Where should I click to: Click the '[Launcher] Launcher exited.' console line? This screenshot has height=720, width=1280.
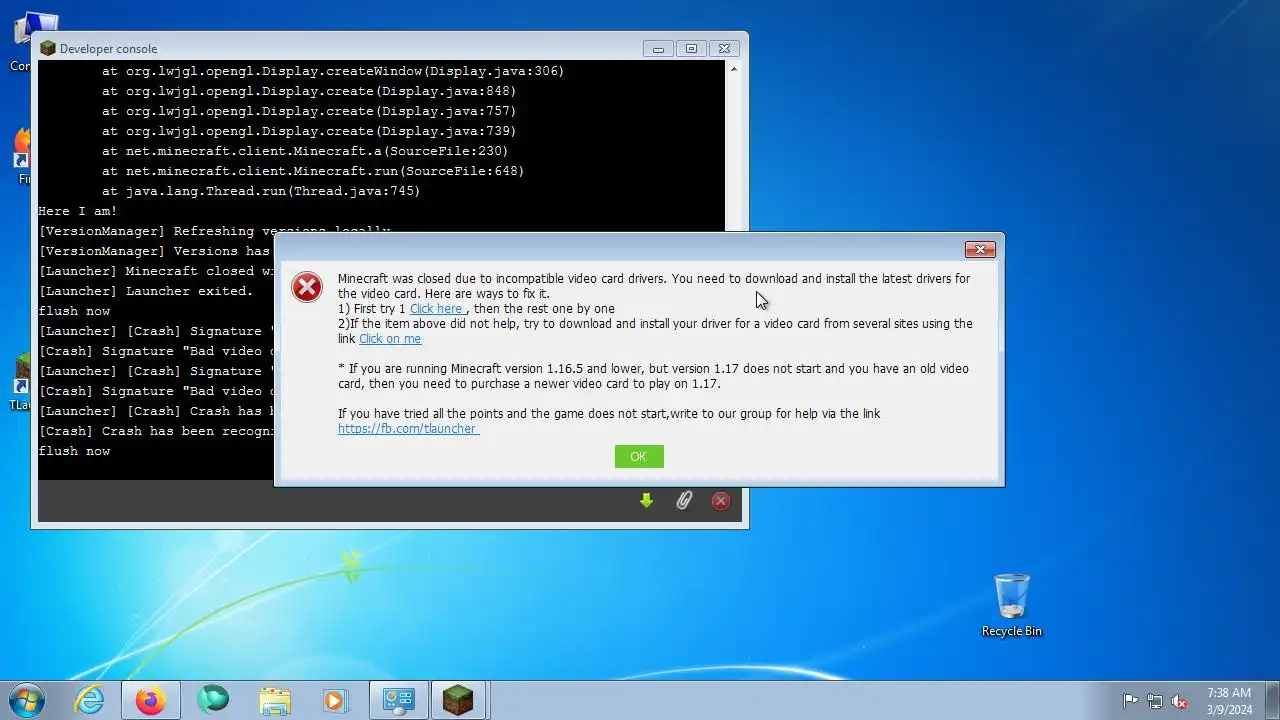click(x=146, y=291)
